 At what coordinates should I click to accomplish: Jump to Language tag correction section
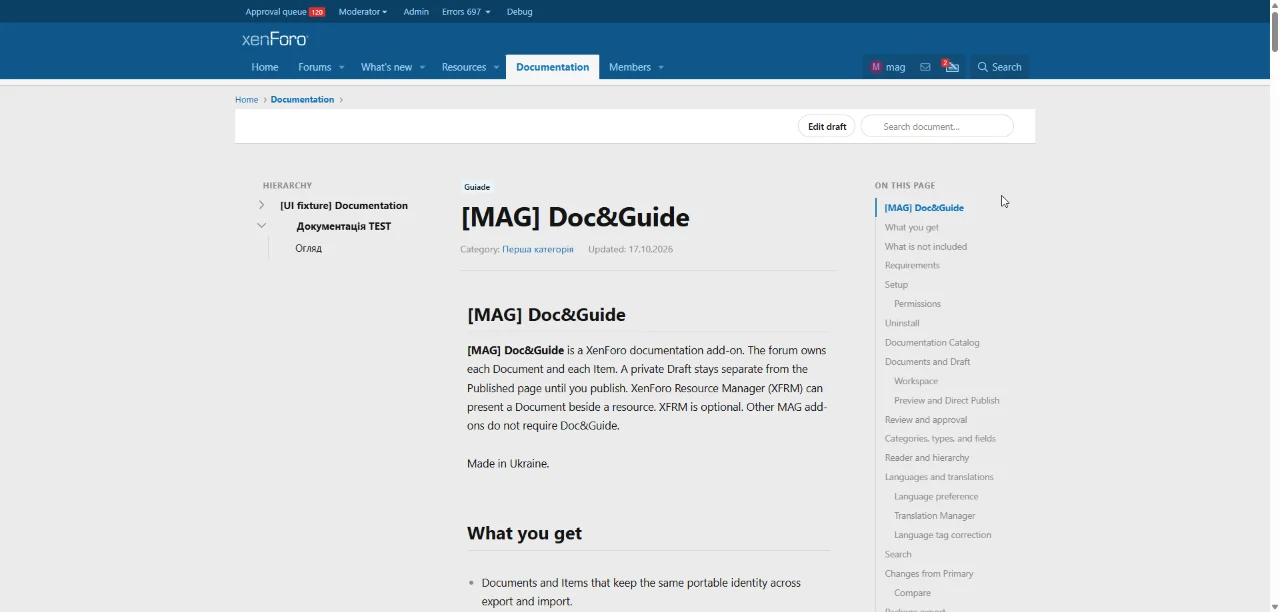tap(943, 535)
